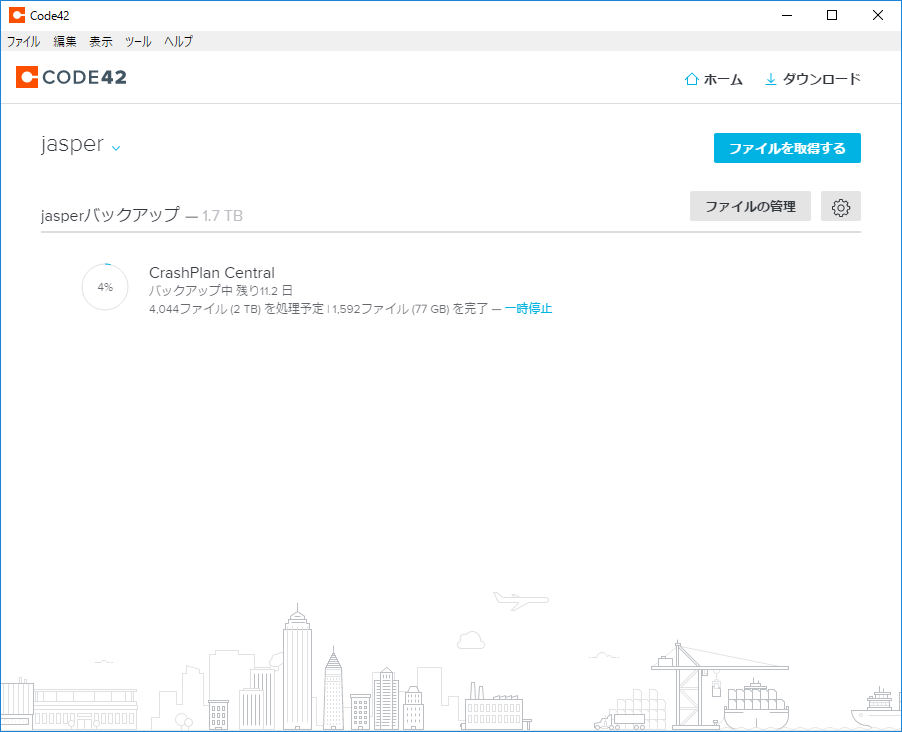Click the Code42 logo in header
The height and width of the screenshot is (732, 902).
(71, 77)
